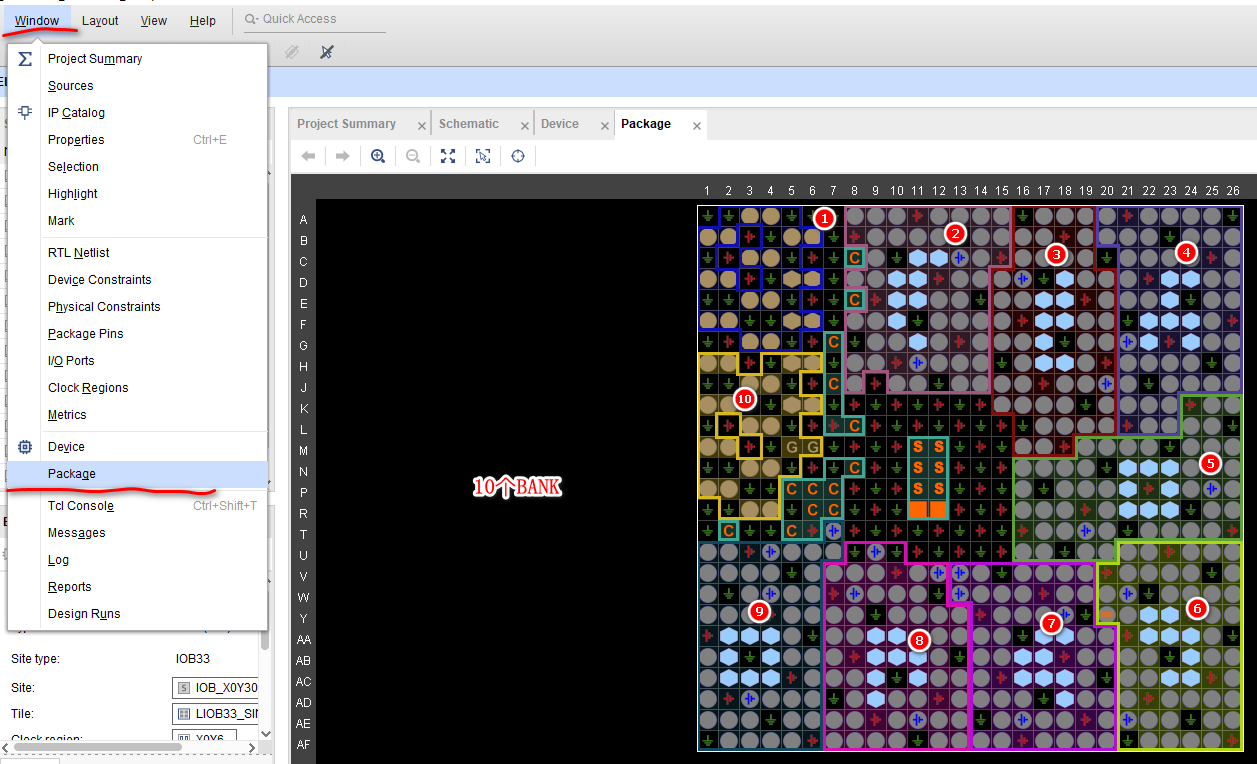Click the Quick Access search field
Screen dimensions: 1257x764
pos(314,19)
